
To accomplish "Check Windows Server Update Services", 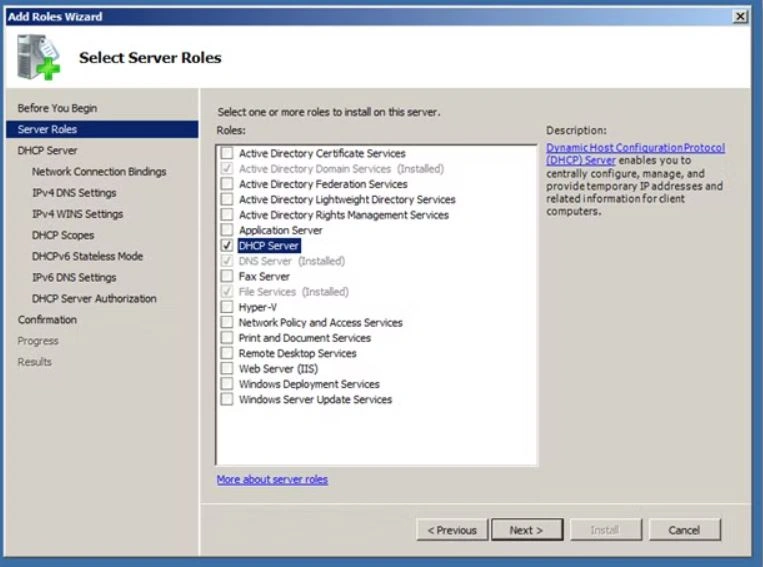I will 227,399.
